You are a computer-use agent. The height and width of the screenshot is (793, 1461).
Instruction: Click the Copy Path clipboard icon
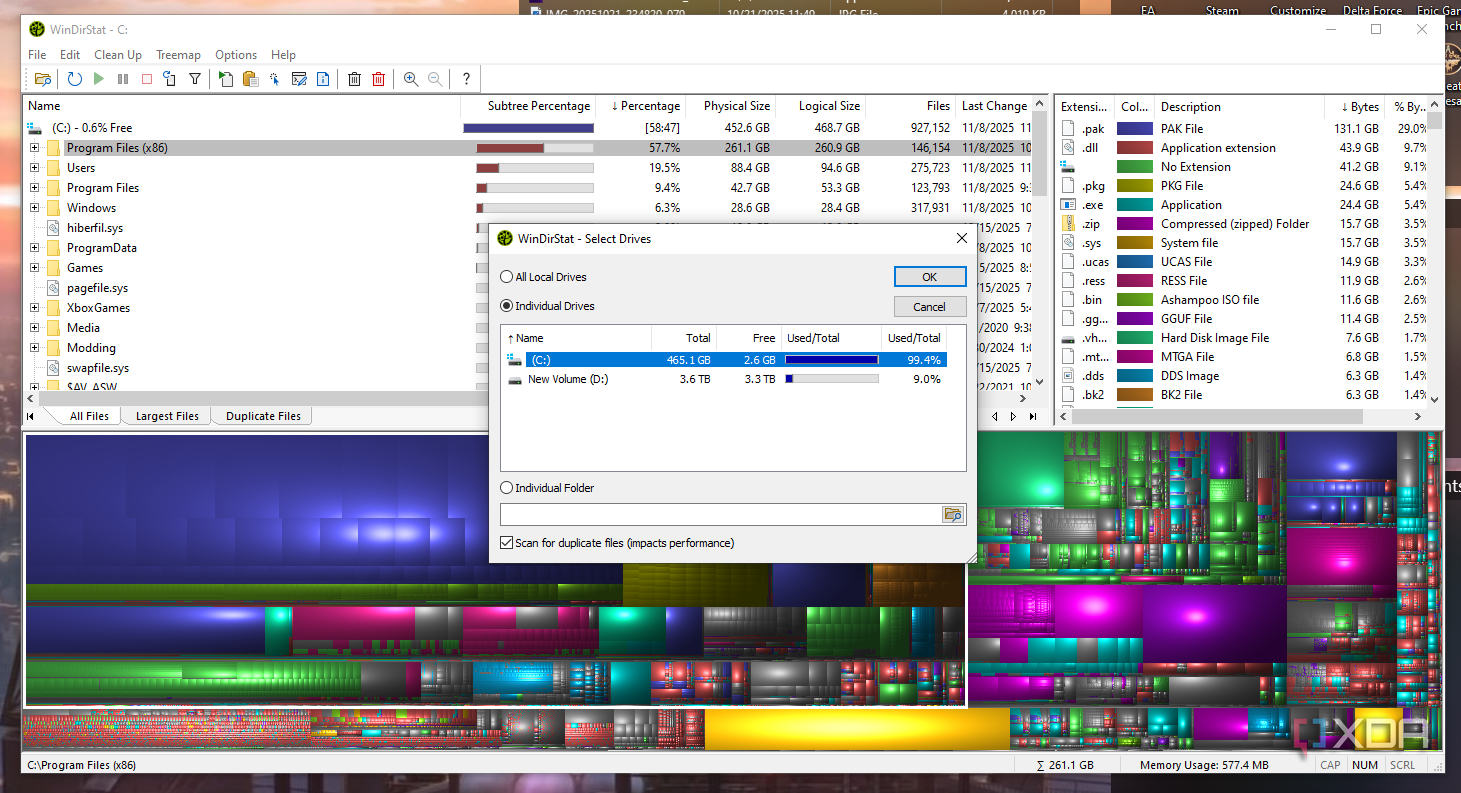251,79
